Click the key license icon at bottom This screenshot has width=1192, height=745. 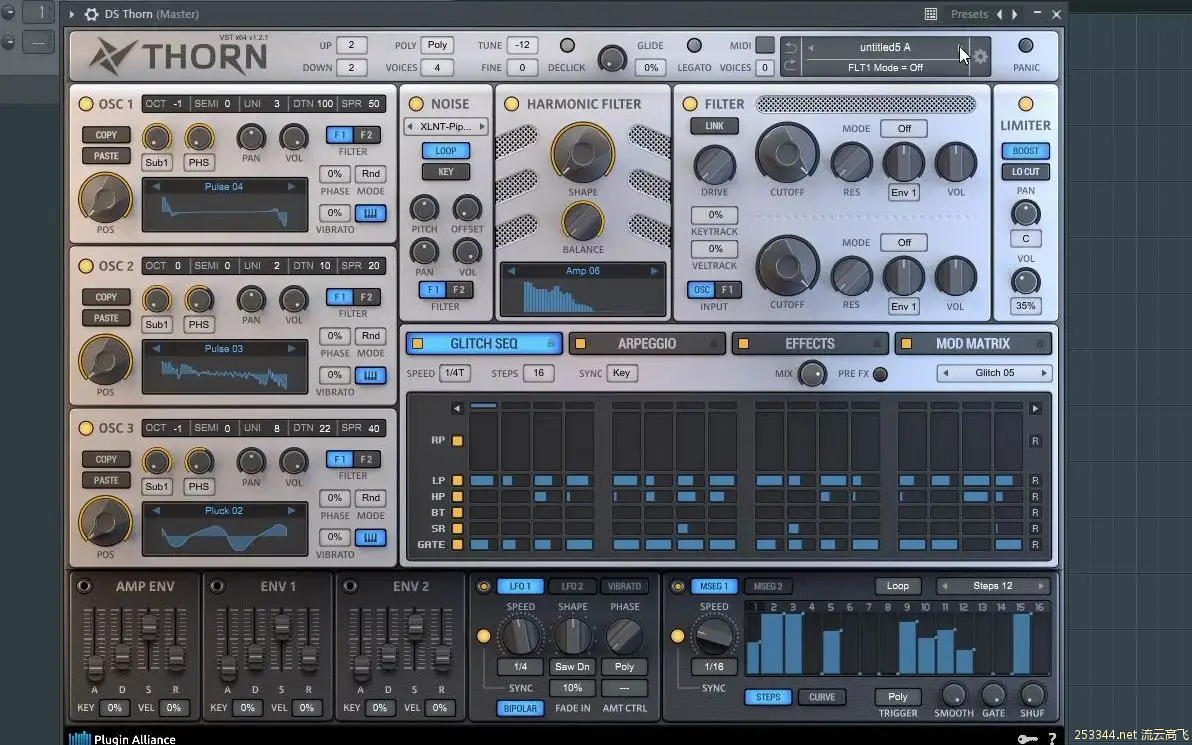click(1027, 738)
